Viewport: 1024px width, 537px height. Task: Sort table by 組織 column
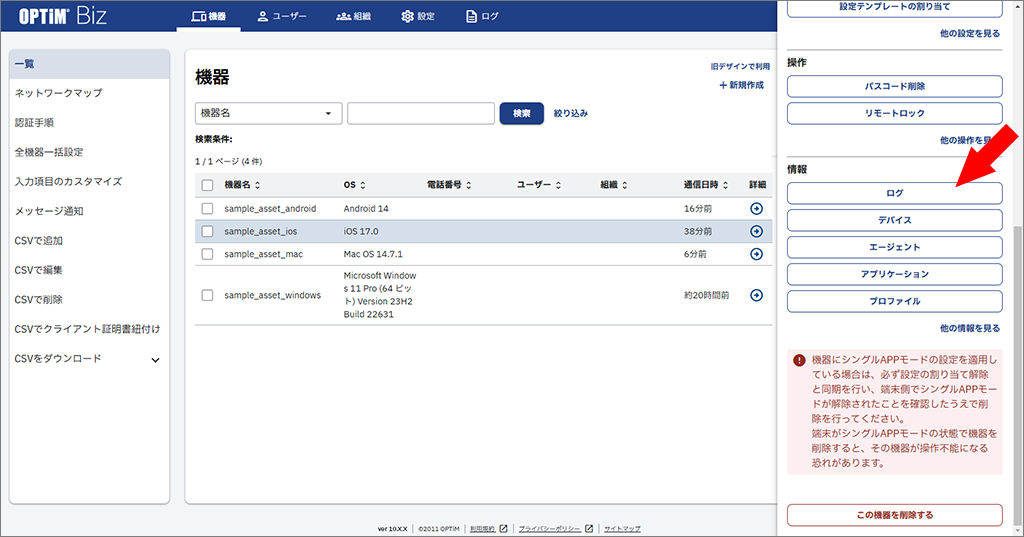coord(625,186)
